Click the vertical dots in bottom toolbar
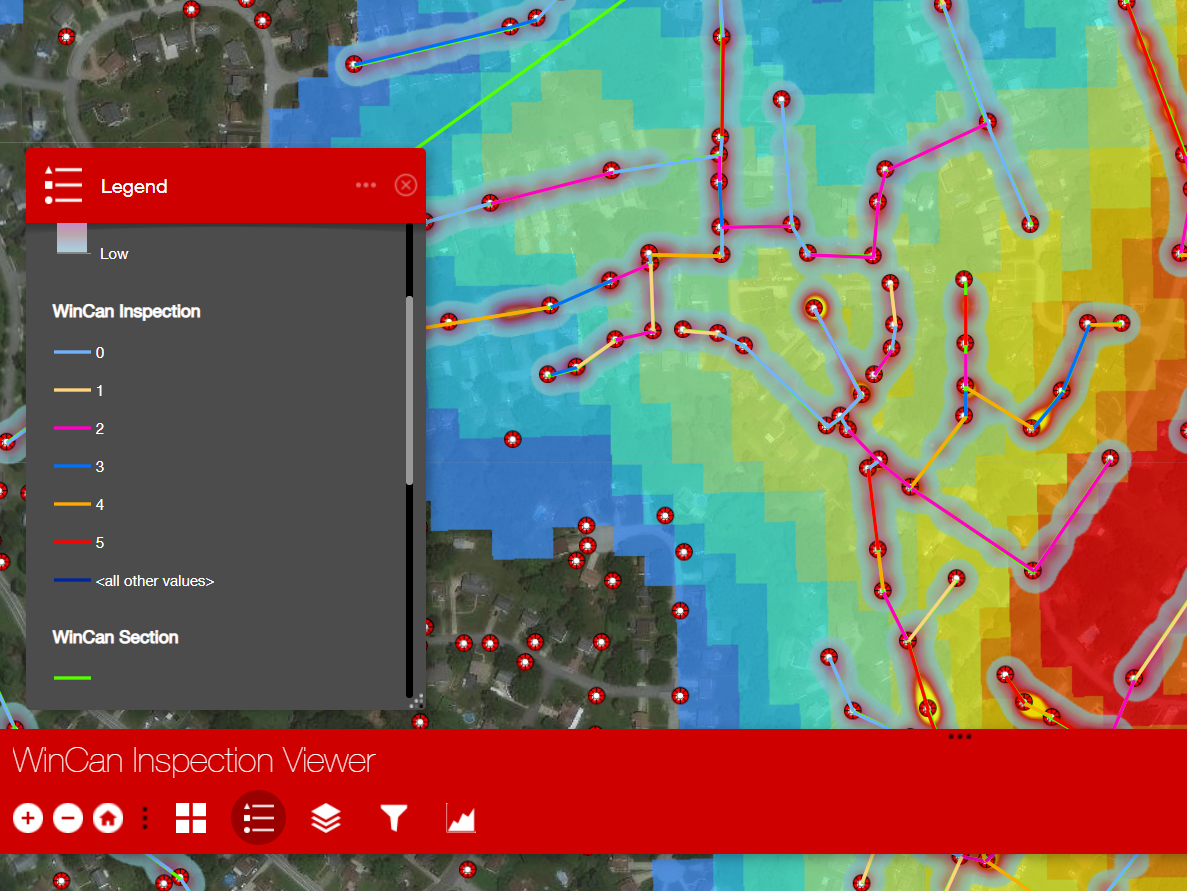Screen dimensions: 1187x891 point(145,818)
